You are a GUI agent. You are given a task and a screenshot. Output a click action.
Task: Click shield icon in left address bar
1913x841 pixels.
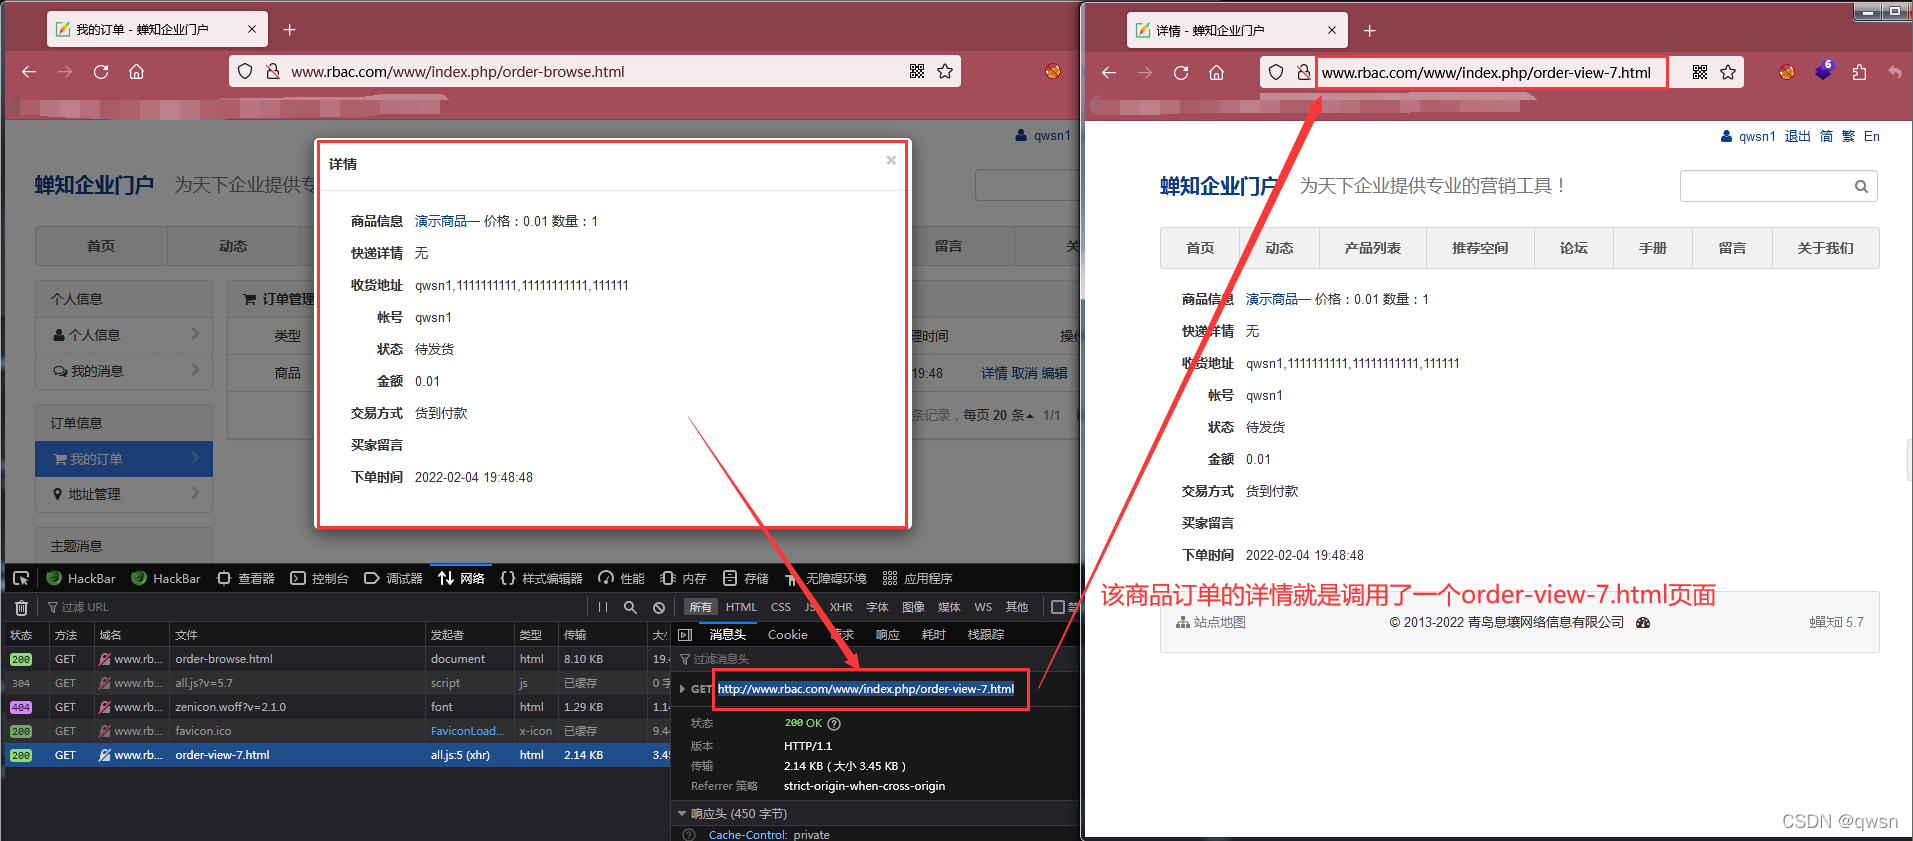click(x=245, y=71)
